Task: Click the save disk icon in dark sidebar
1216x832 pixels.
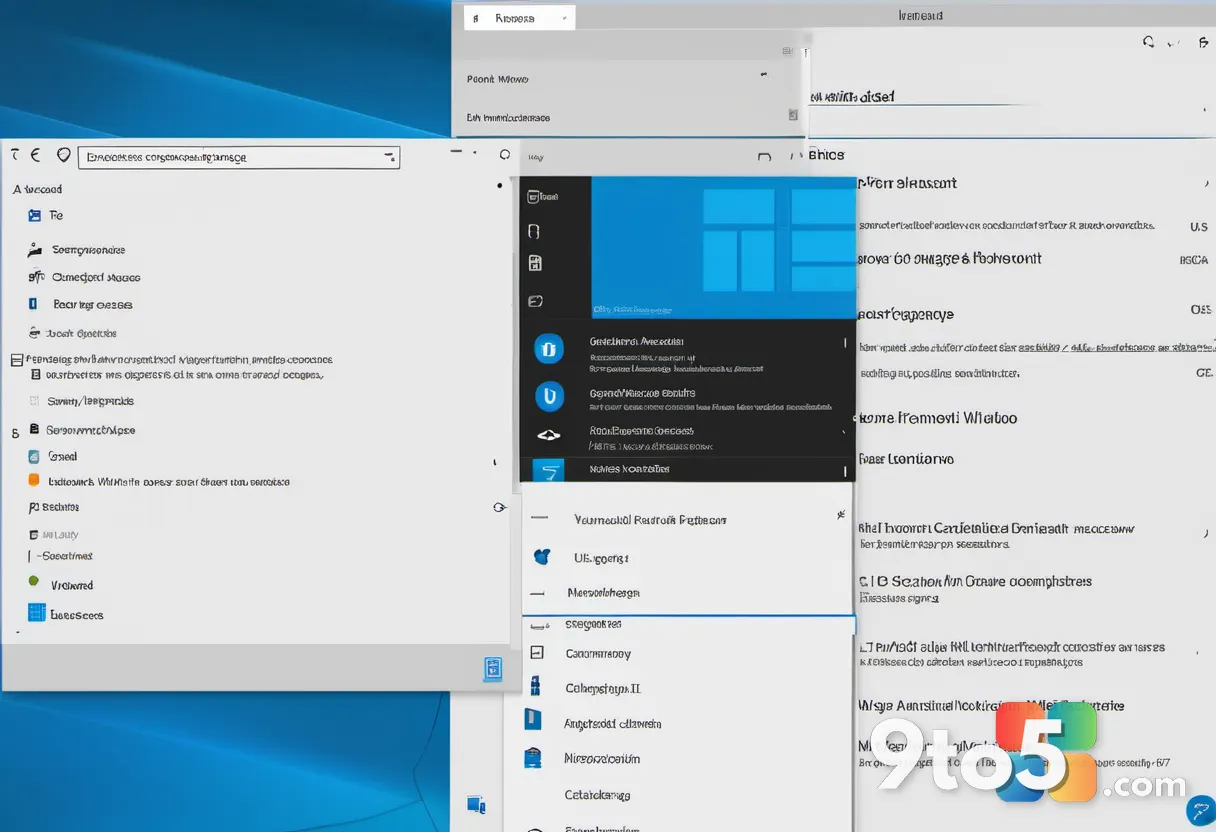Action: click(535, 264)
